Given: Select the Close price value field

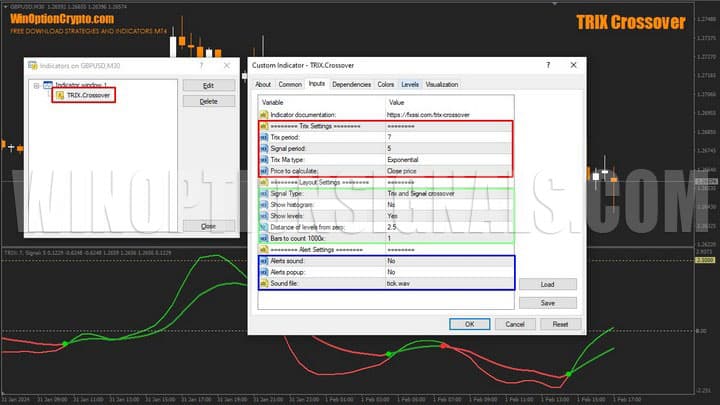Looking at the screenshot, I should [x=403, y=171].
